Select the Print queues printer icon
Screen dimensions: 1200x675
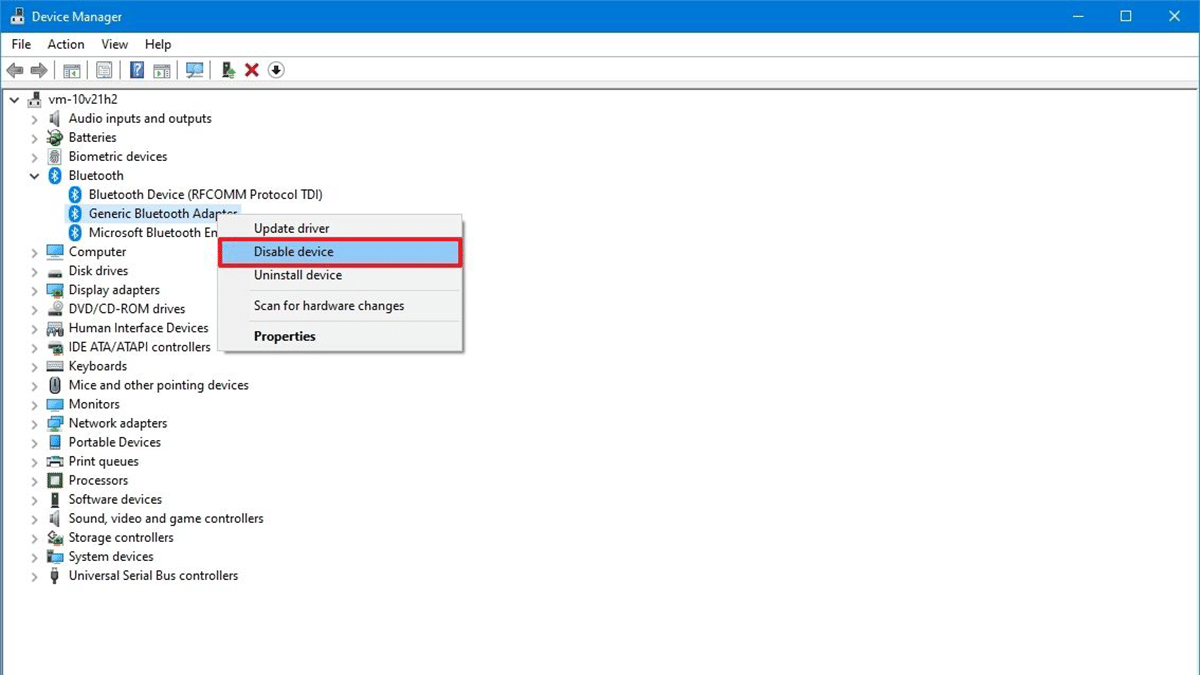pyautogui.click(x=55, y=461)
